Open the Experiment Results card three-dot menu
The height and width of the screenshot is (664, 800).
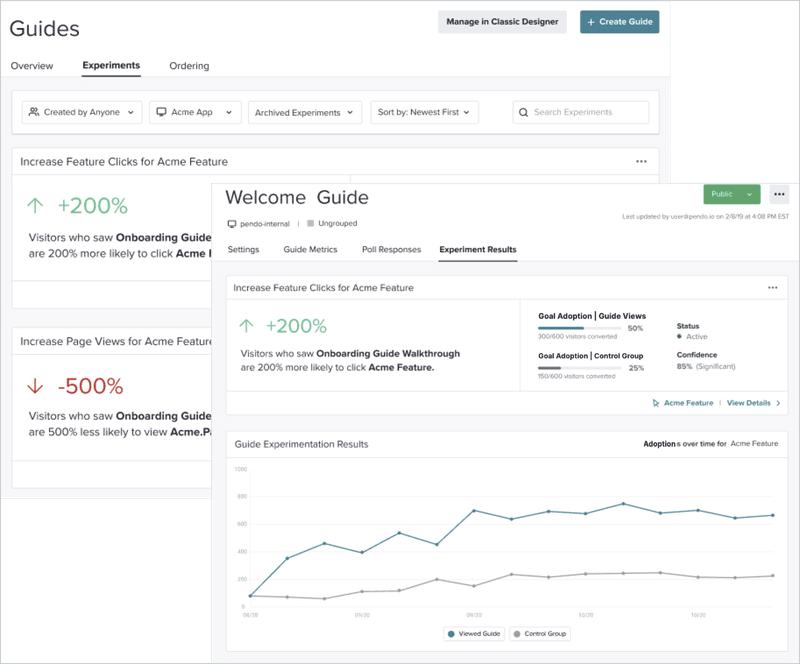click(x=772, y=288)
